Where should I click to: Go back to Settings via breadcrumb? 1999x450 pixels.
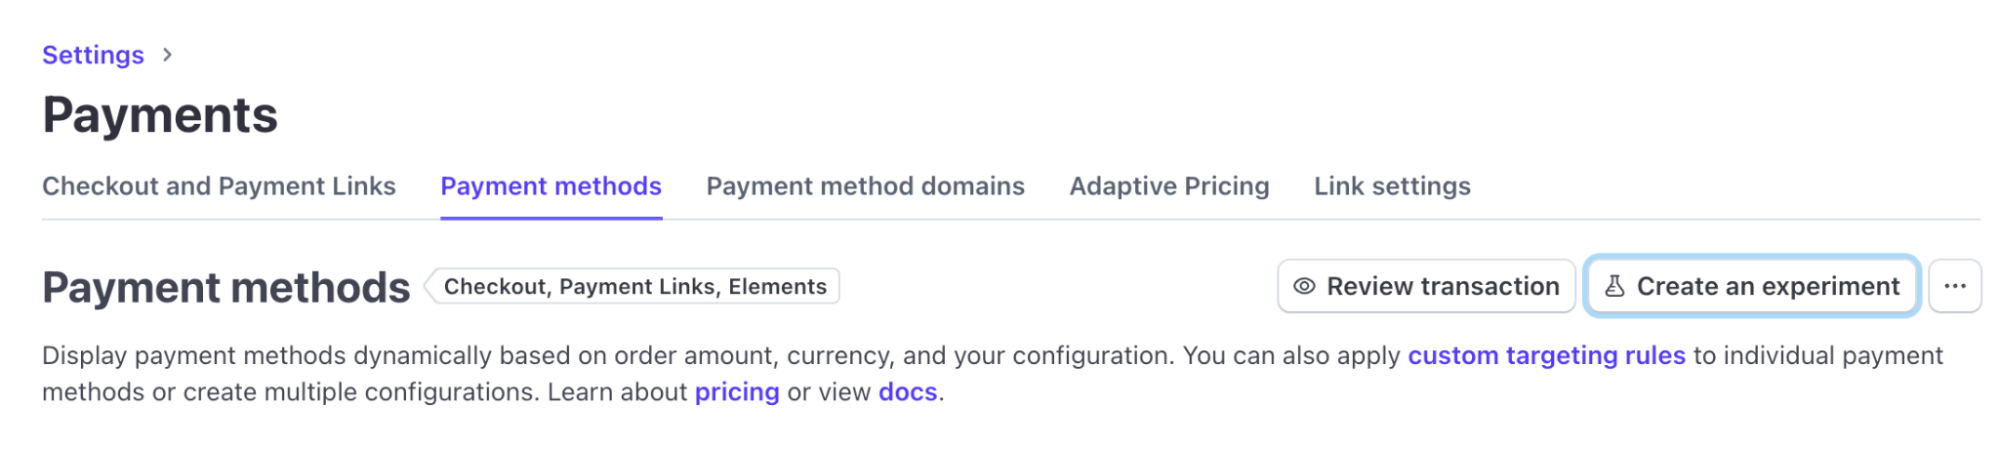point(93,55)
